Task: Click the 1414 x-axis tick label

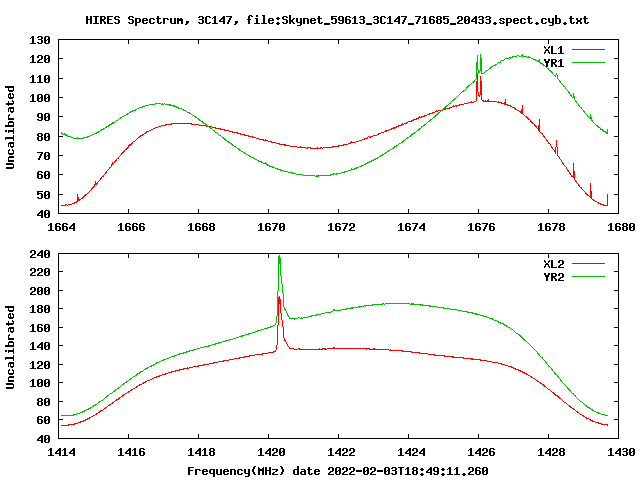Action: [x=61, y=452]
